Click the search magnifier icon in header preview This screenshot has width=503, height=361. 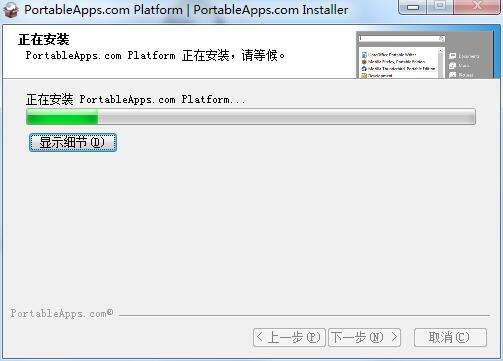coord(442,39)
